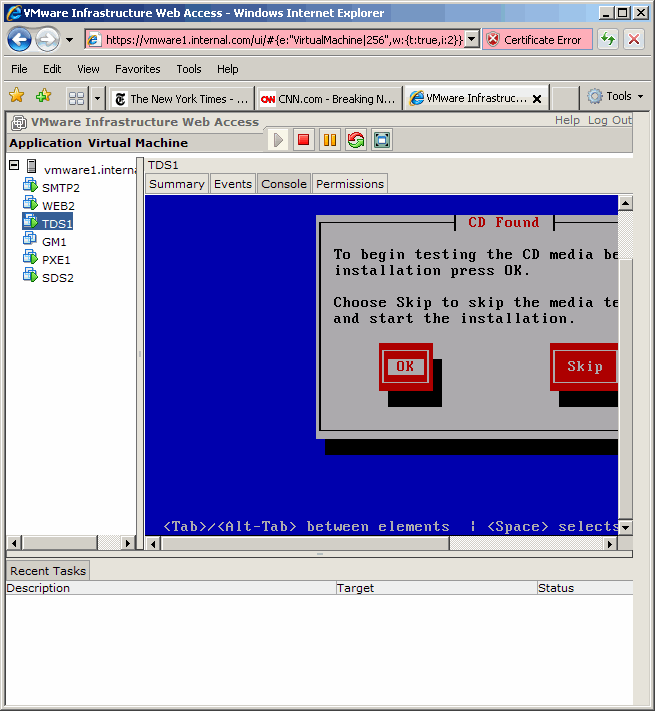Click the Log Out link
This screenshot has height=711, width=655.
point(609,120)
